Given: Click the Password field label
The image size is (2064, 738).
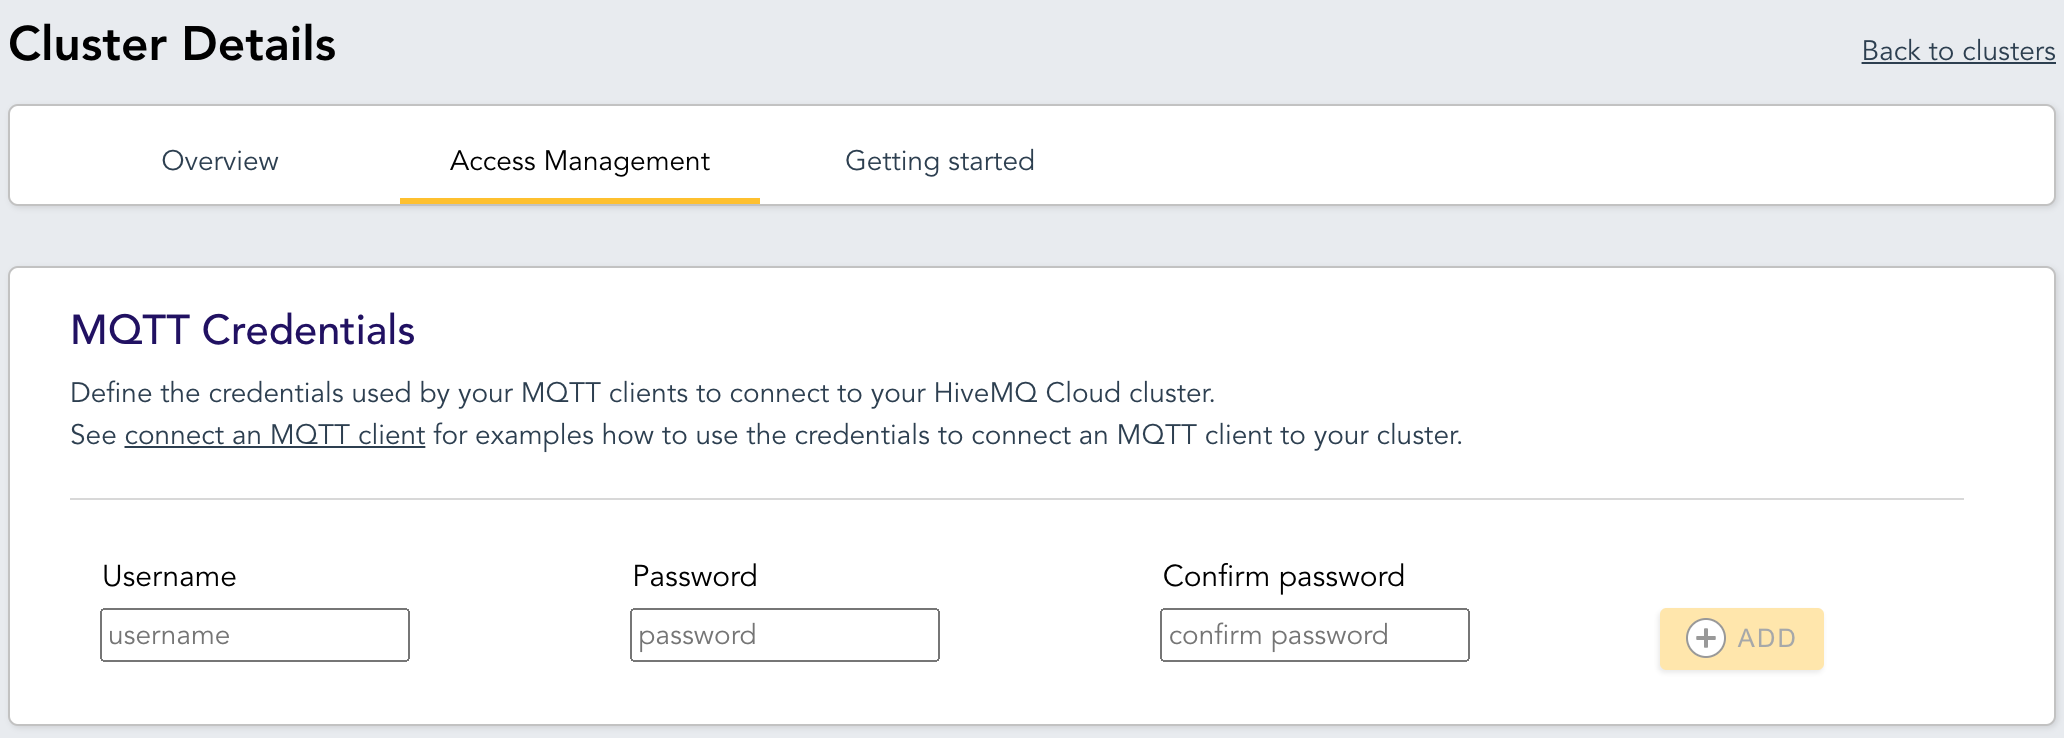Looking at the screenshot, I should 695,576.
